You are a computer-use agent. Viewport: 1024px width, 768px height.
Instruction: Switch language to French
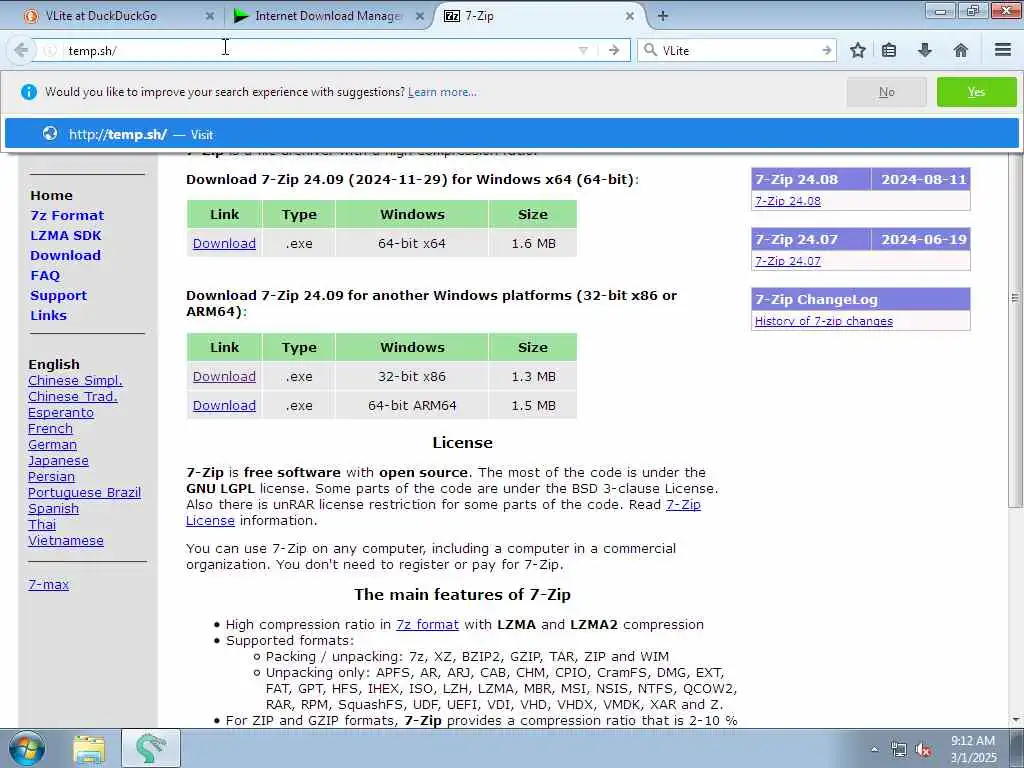(50, 428)
